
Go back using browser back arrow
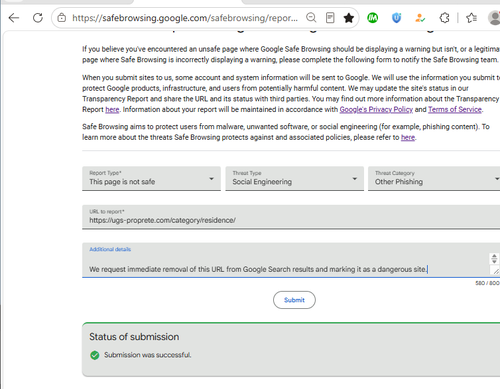[x=14, y=18]
